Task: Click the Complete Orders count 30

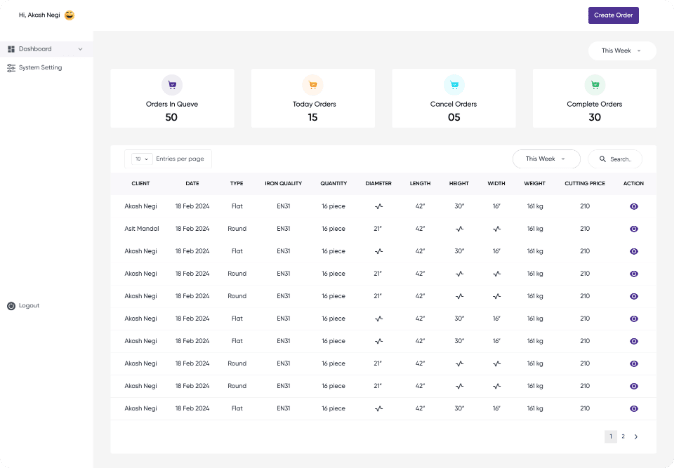Action: [x=594, y=117]
